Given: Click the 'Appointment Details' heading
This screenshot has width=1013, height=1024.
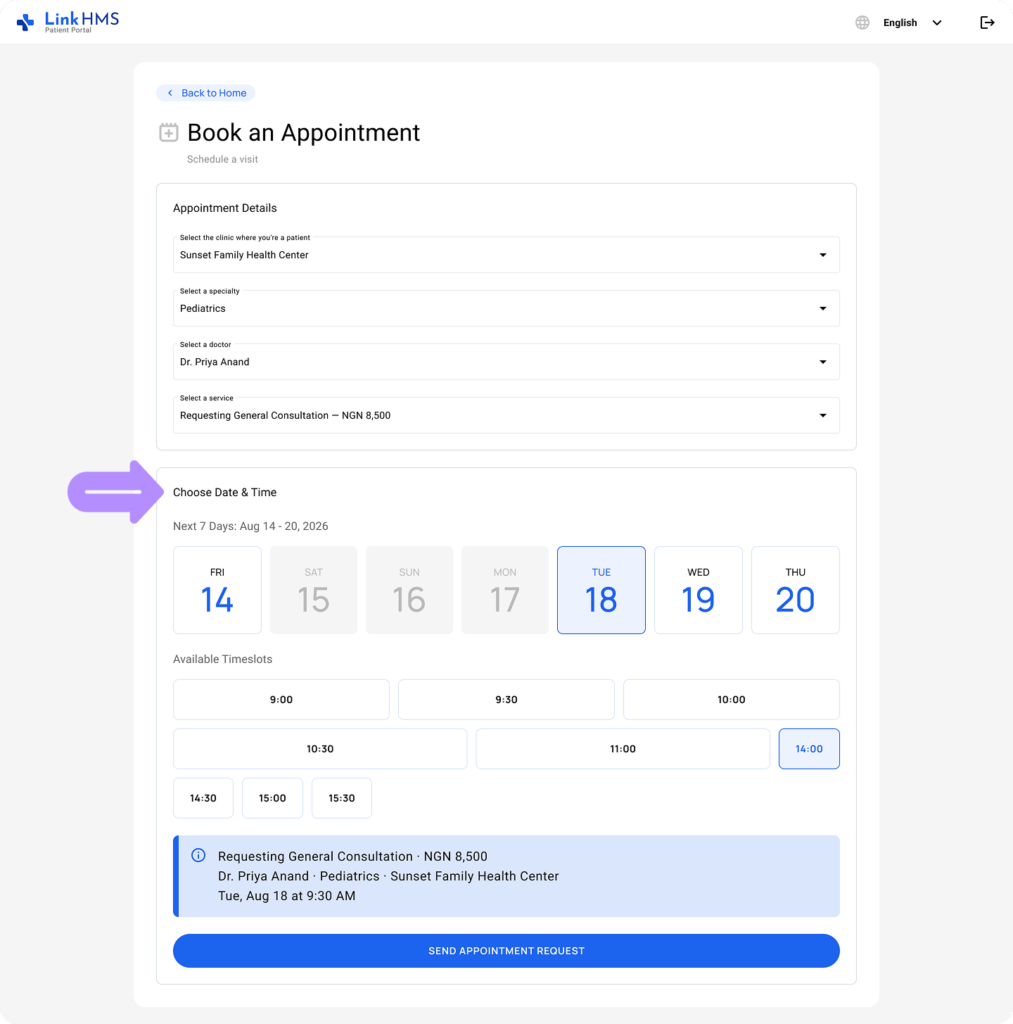Looking at the screenshot, I should click(225, 208).
